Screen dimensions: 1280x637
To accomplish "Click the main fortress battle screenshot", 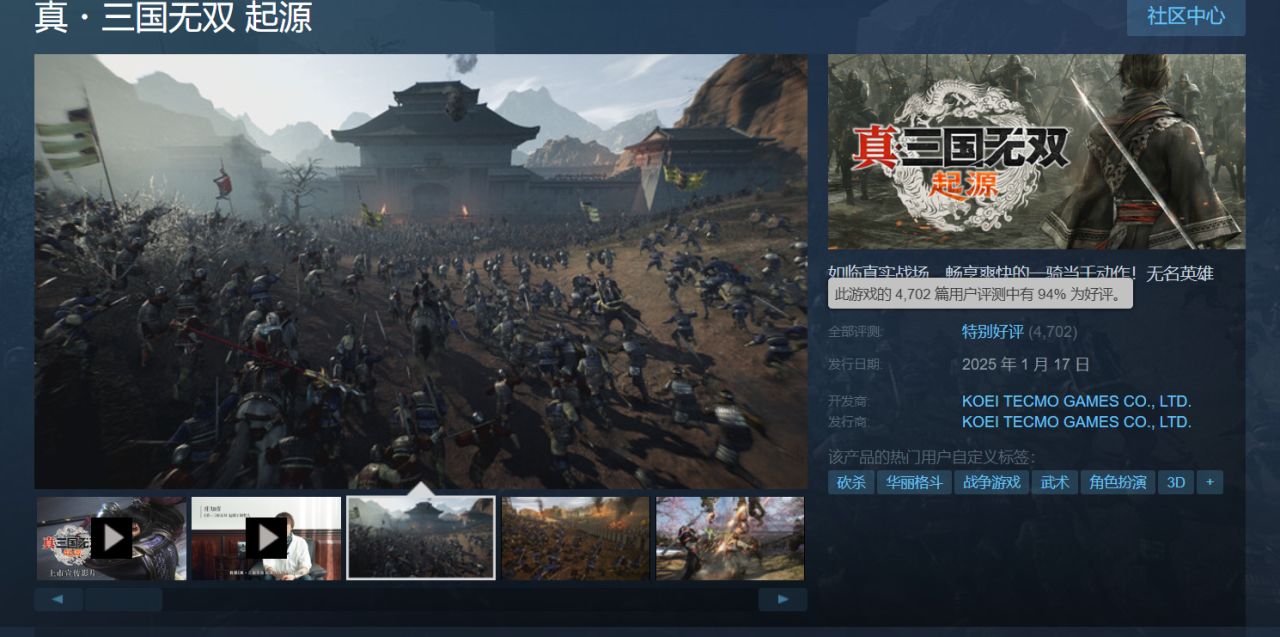I will click(421, 271).
